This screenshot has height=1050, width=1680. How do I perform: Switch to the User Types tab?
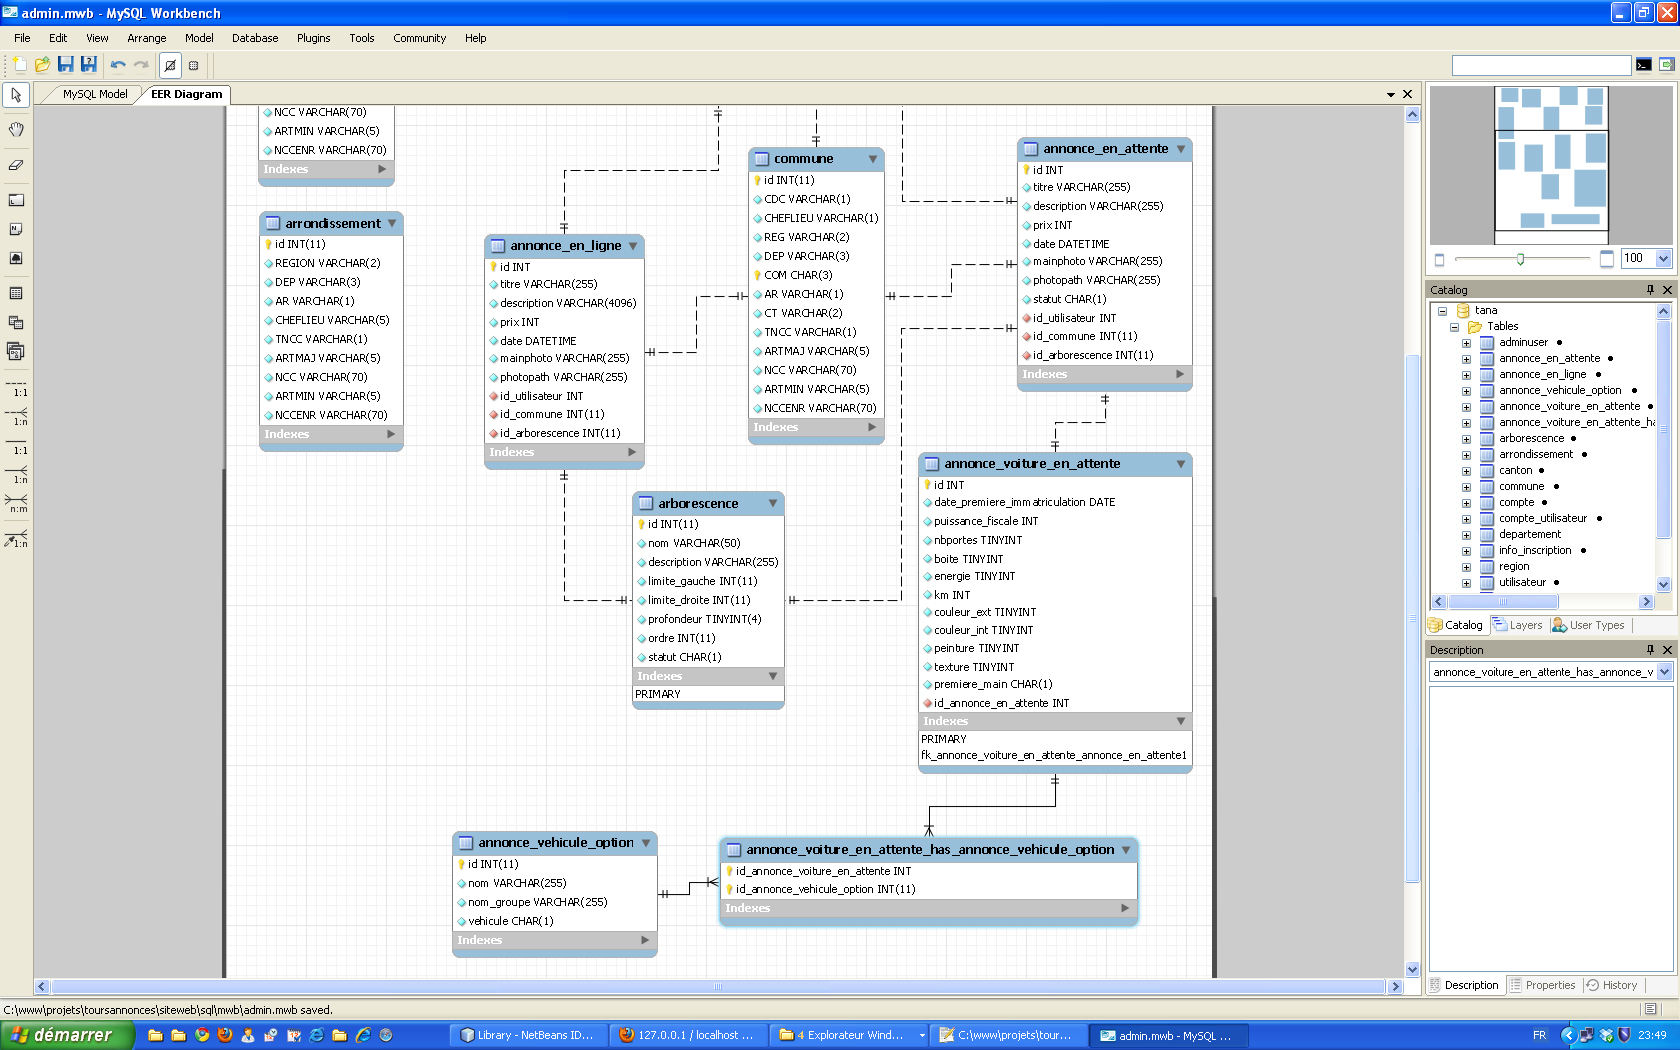pos(1588,625)
